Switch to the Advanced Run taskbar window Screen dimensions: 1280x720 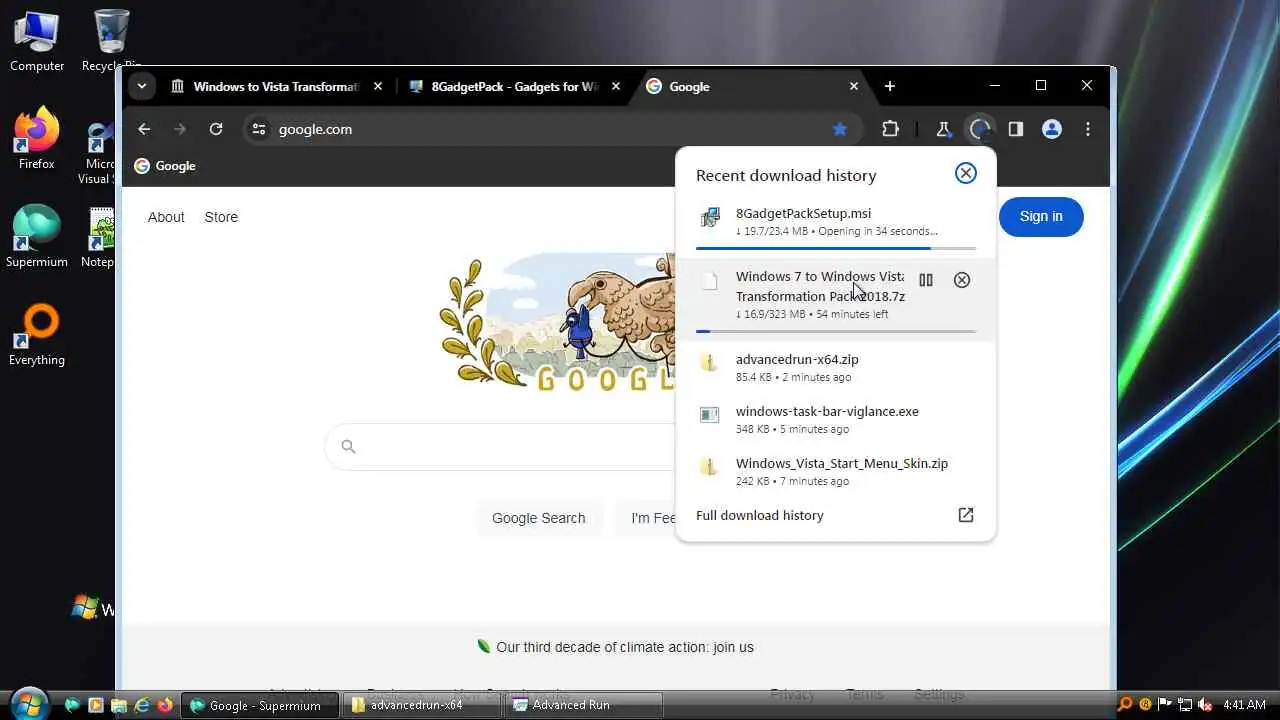click(584, 705)
